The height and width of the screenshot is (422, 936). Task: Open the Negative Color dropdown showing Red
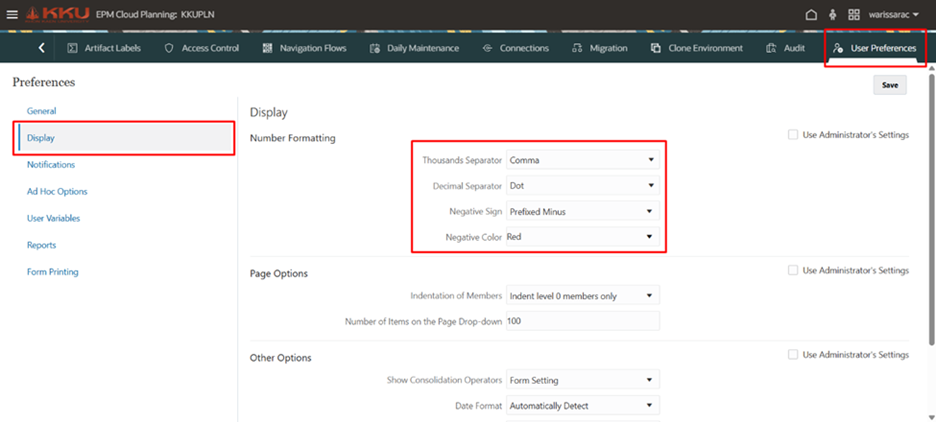(583, 237)
